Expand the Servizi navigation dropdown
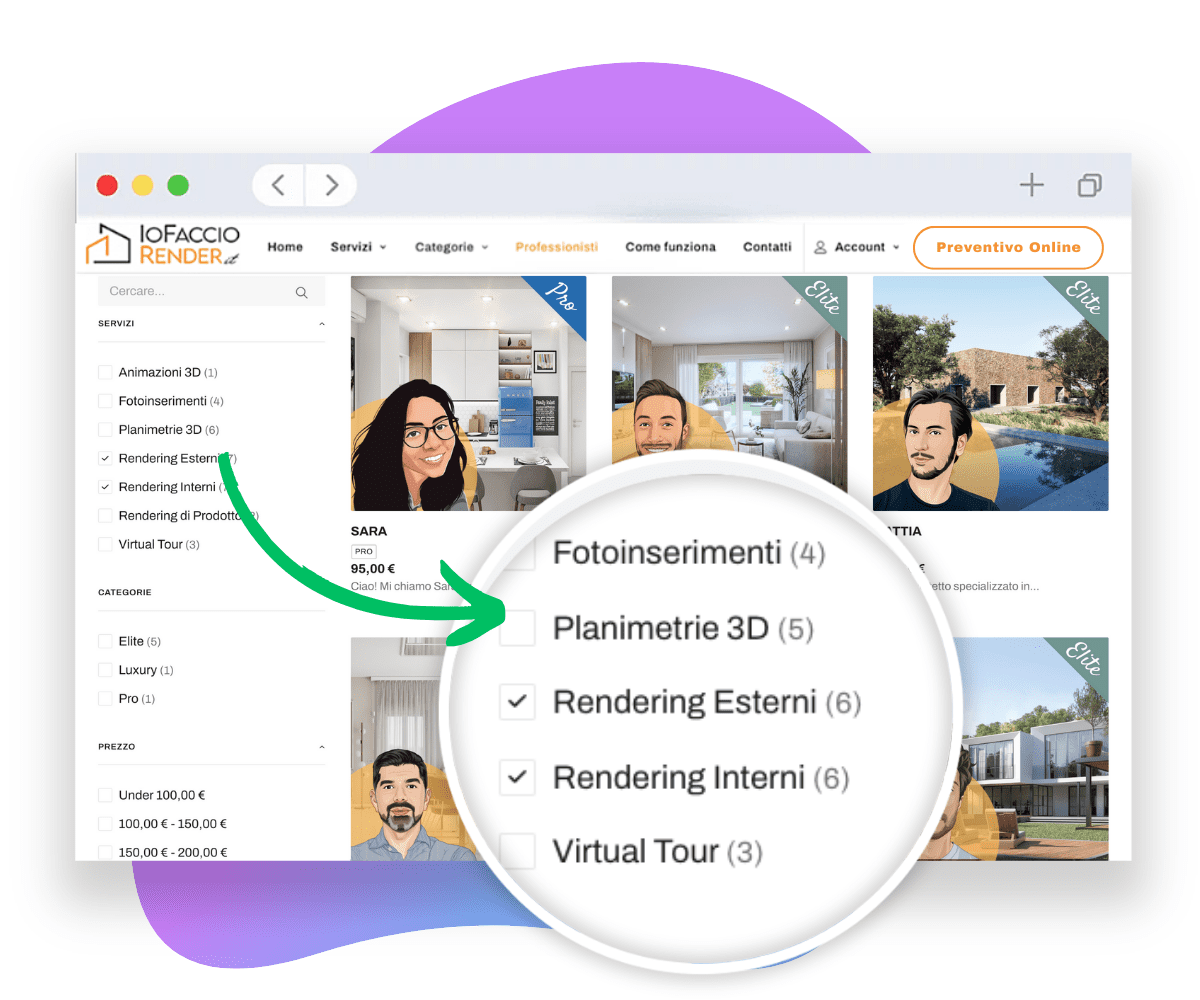1200x1000 pixels. 358,247
